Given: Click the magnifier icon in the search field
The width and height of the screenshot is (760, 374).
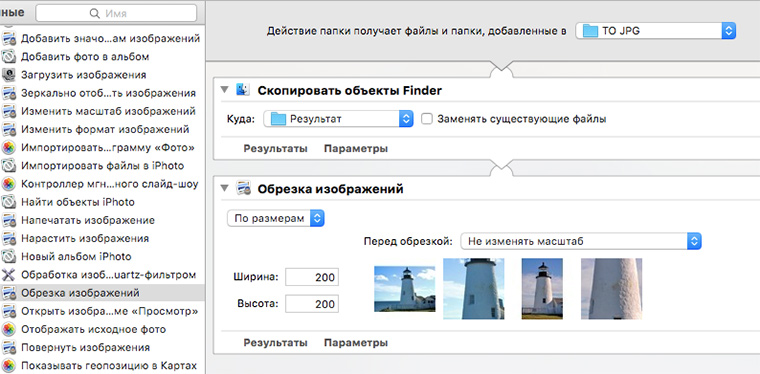Looking at the screenshot, I should pyautogui.click(x=95, y=14).
